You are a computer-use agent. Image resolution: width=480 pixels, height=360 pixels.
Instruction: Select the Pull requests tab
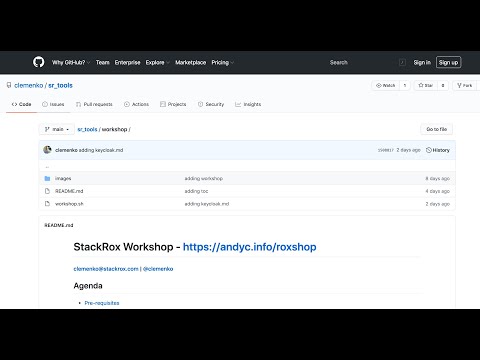(x=94, y=104)
